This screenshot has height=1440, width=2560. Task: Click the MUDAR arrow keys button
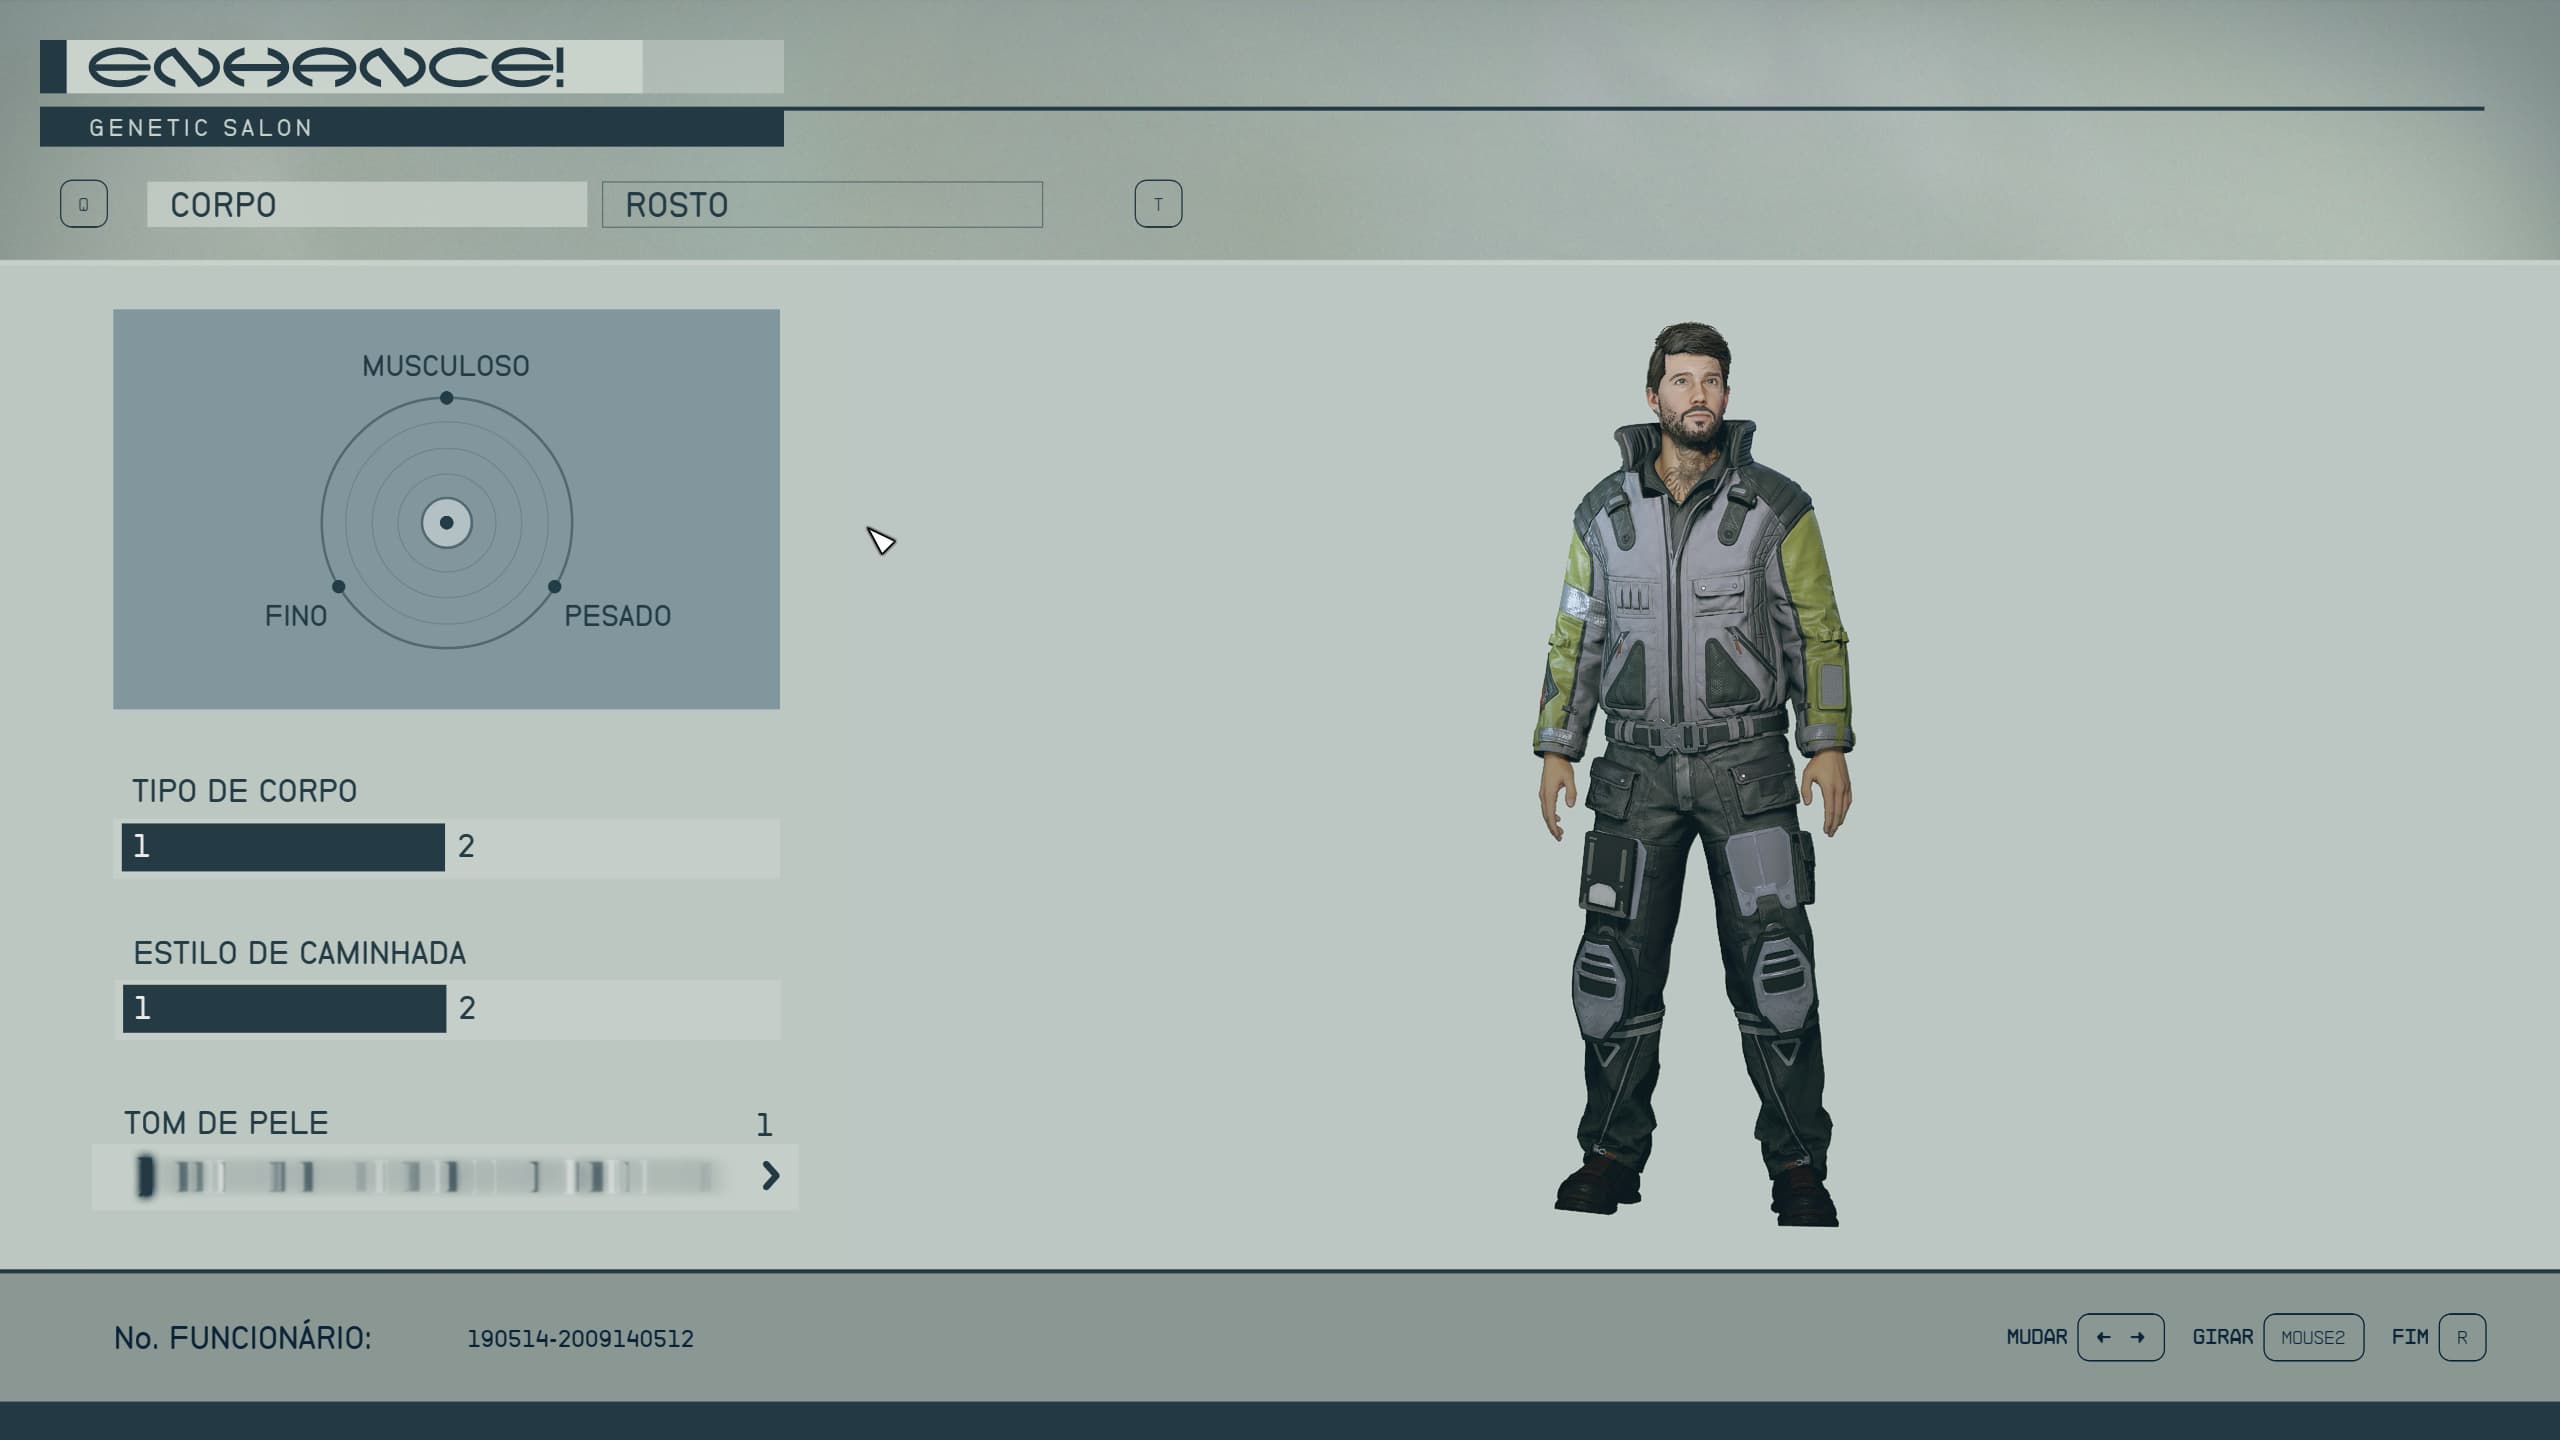(2120, 1337)
